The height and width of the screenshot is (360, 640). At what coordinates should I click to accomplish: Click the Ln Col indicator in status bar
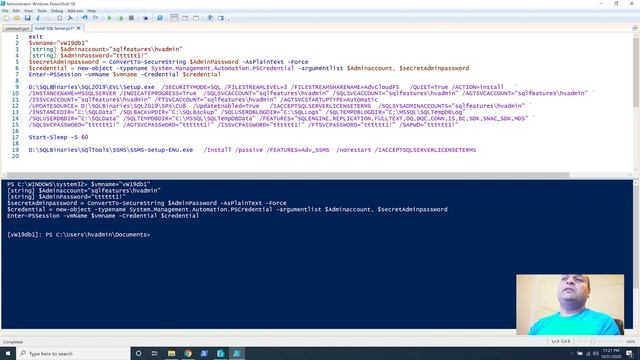pos(561,341)
